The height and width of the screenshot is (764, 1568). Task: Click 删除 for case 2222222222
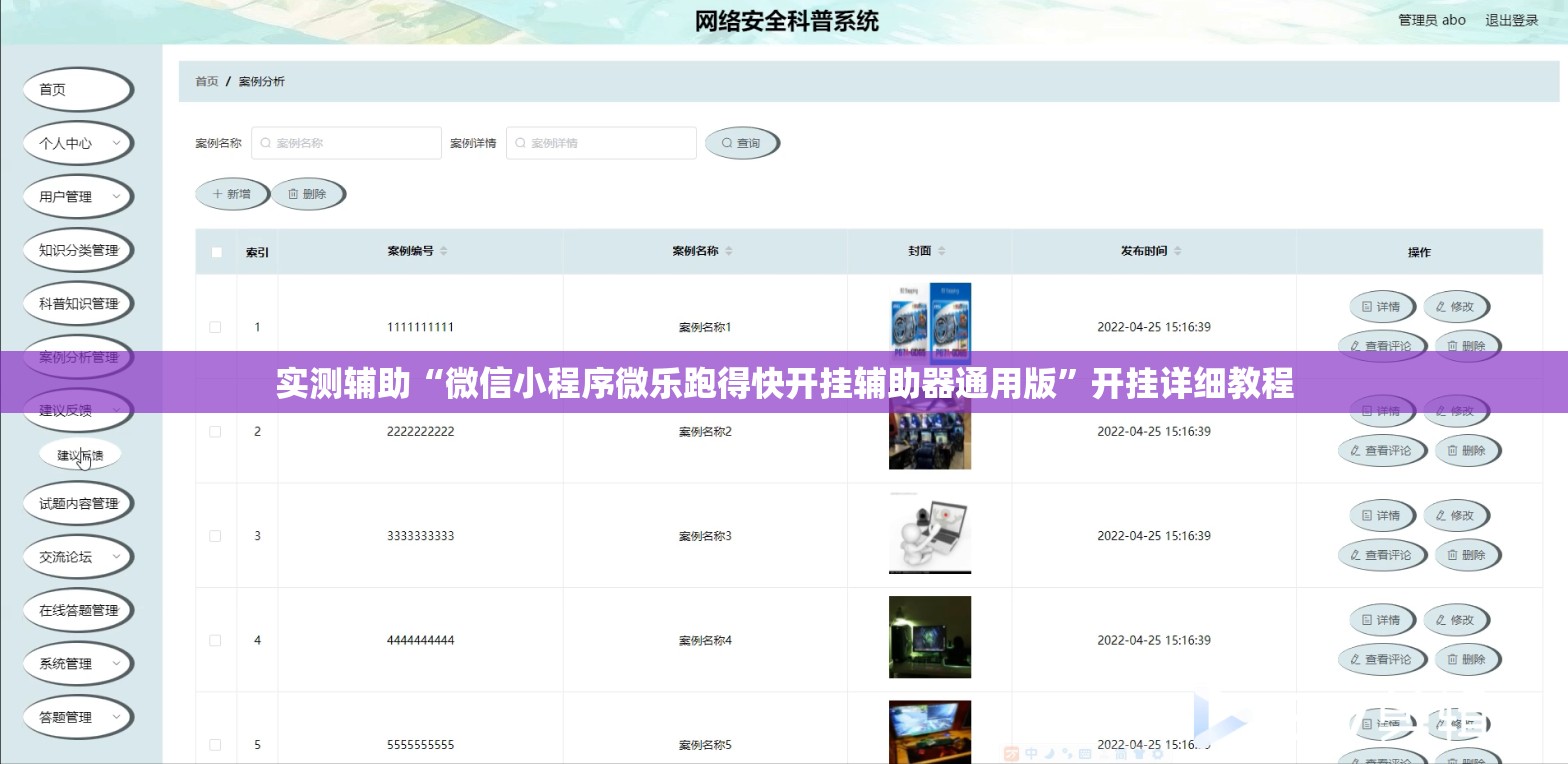pyautogui.click(x=1467, y=450)
